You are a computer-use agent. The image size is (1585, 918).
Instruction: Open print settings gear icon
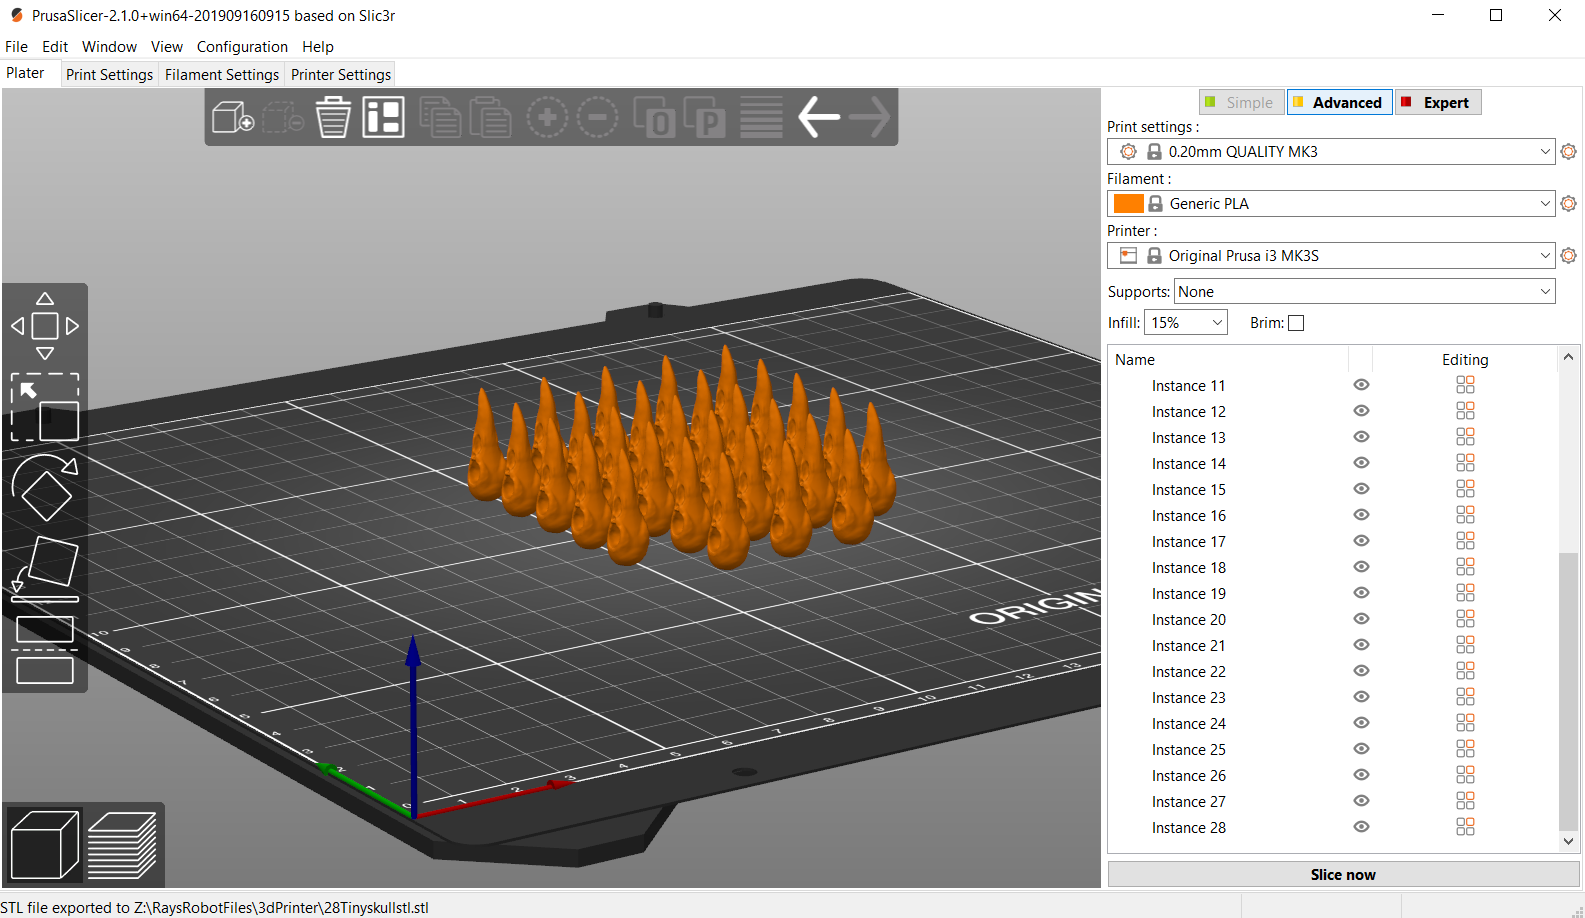[1568, 152]
